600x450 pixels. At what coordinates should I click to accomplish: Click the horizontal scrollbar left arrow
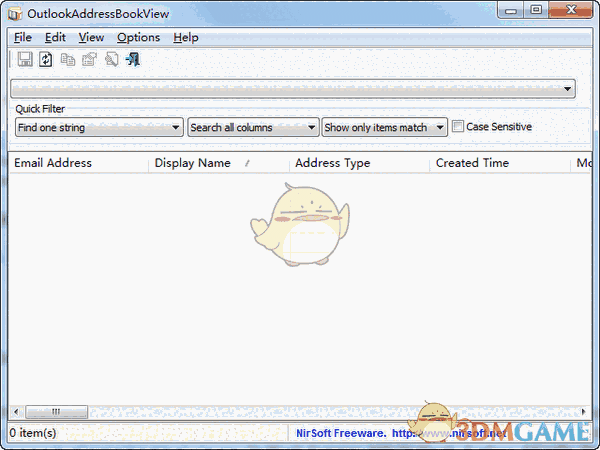click(x=16, y=412)
